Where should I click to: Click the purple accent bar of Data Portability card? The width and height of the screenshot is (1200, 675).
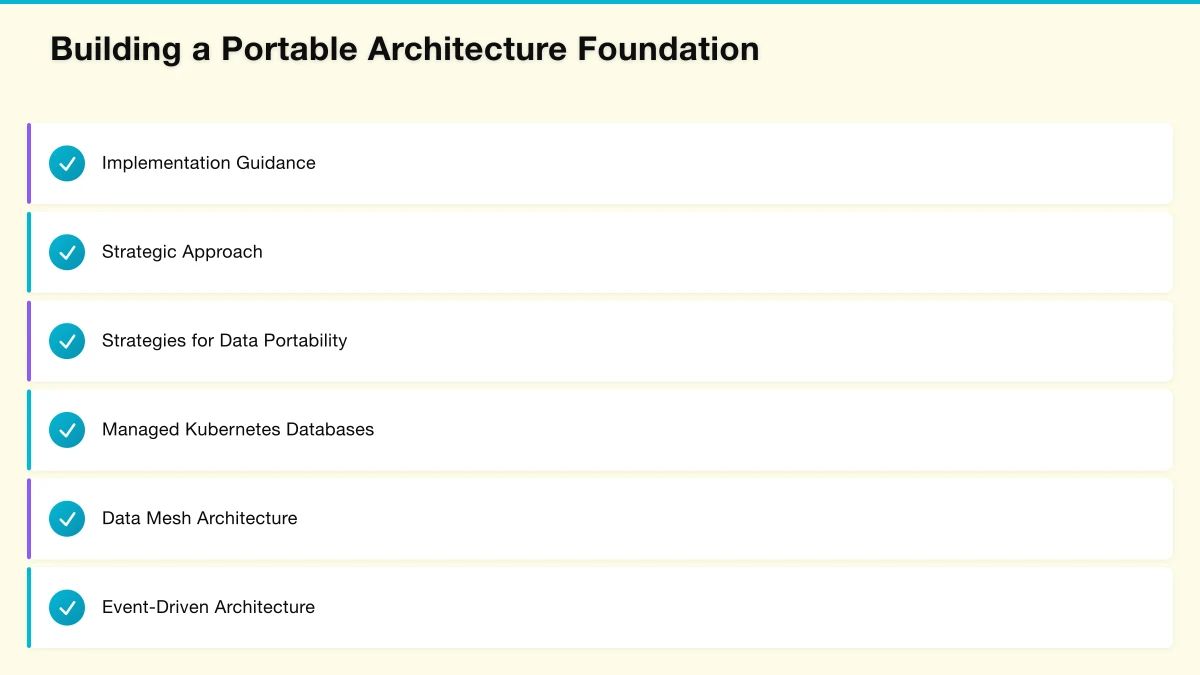(29, 341)
